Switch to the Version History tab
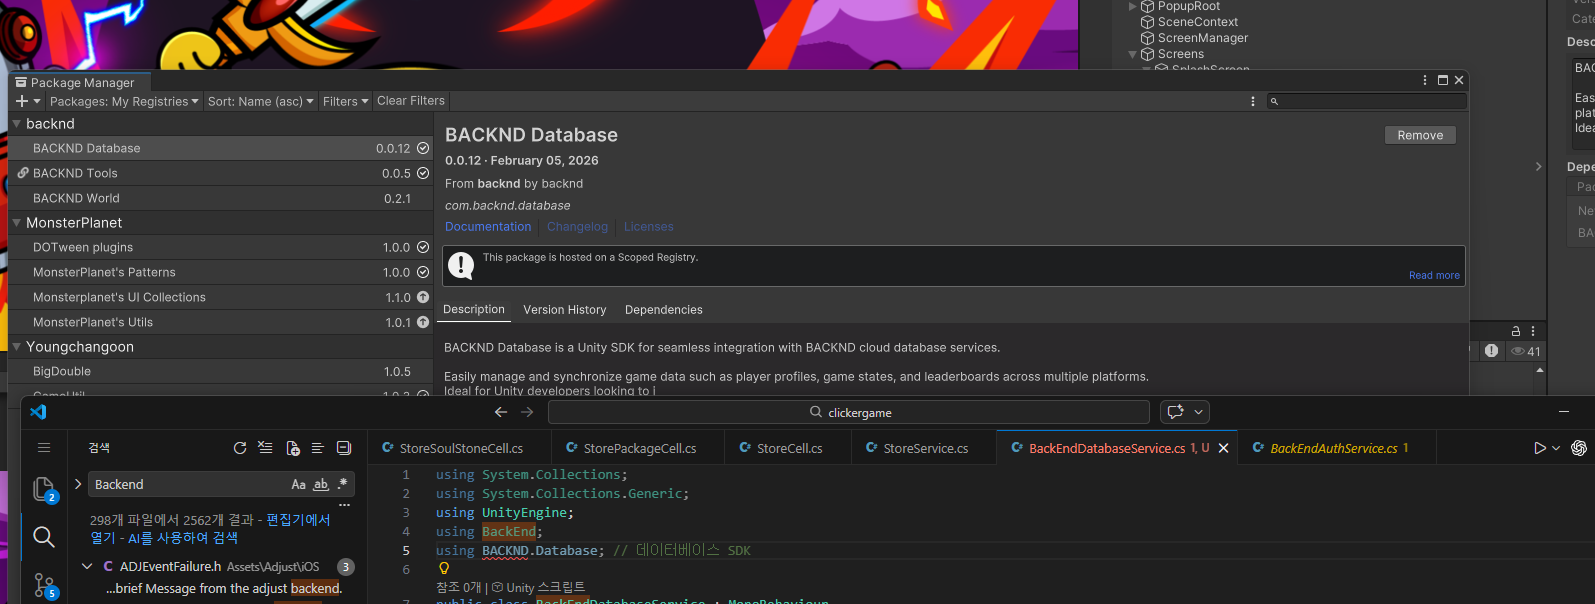The height and width of the screenshot is (604, 1595). point(564,310)
